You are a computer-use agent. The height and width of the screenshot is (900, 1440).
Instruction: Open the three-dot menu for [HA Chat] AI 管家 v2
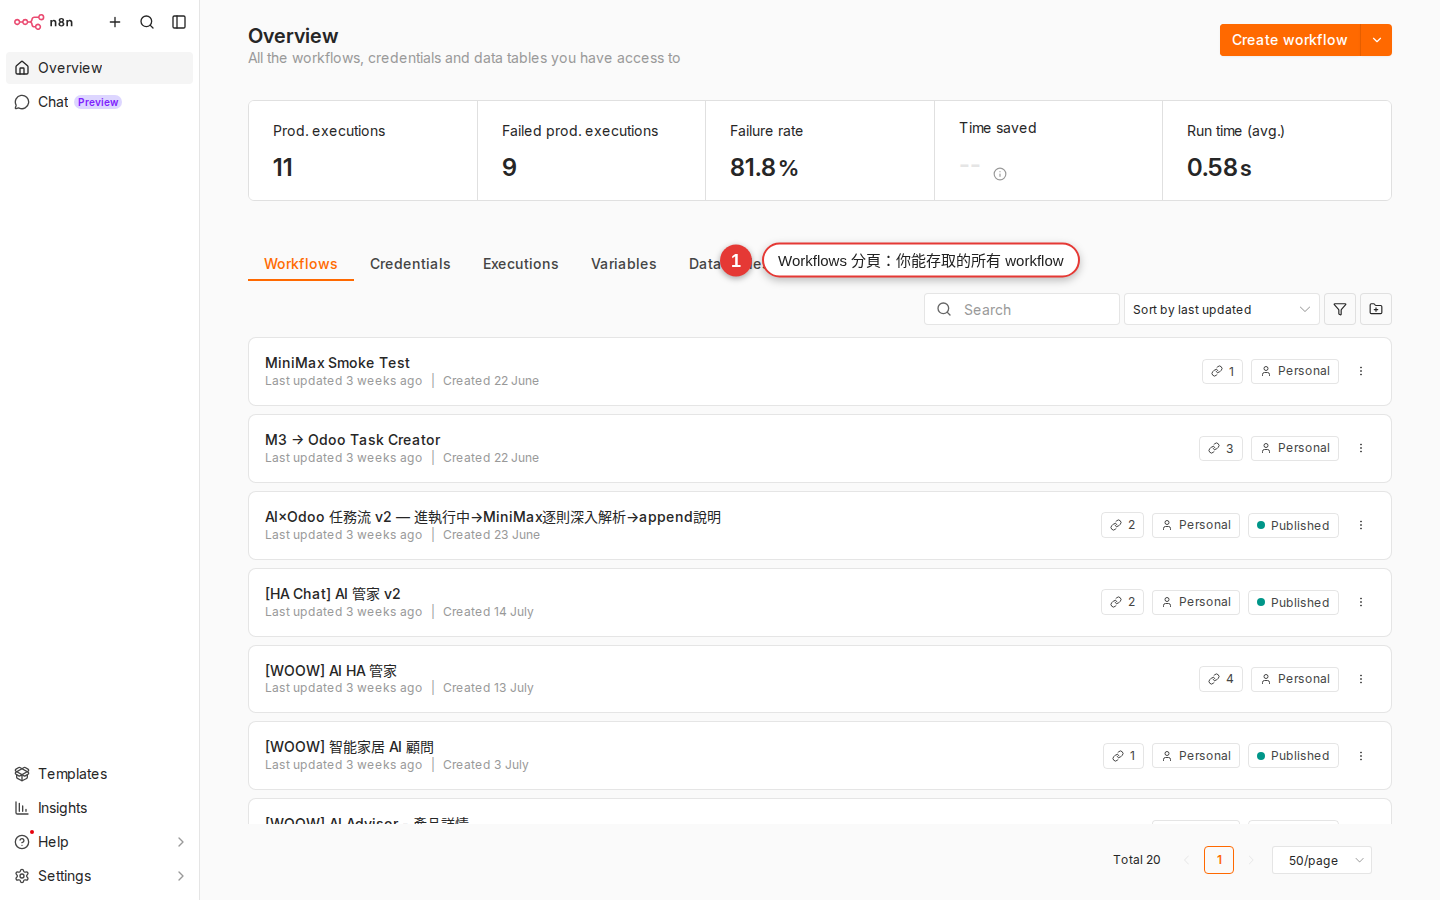click(x=1361, y=602)
